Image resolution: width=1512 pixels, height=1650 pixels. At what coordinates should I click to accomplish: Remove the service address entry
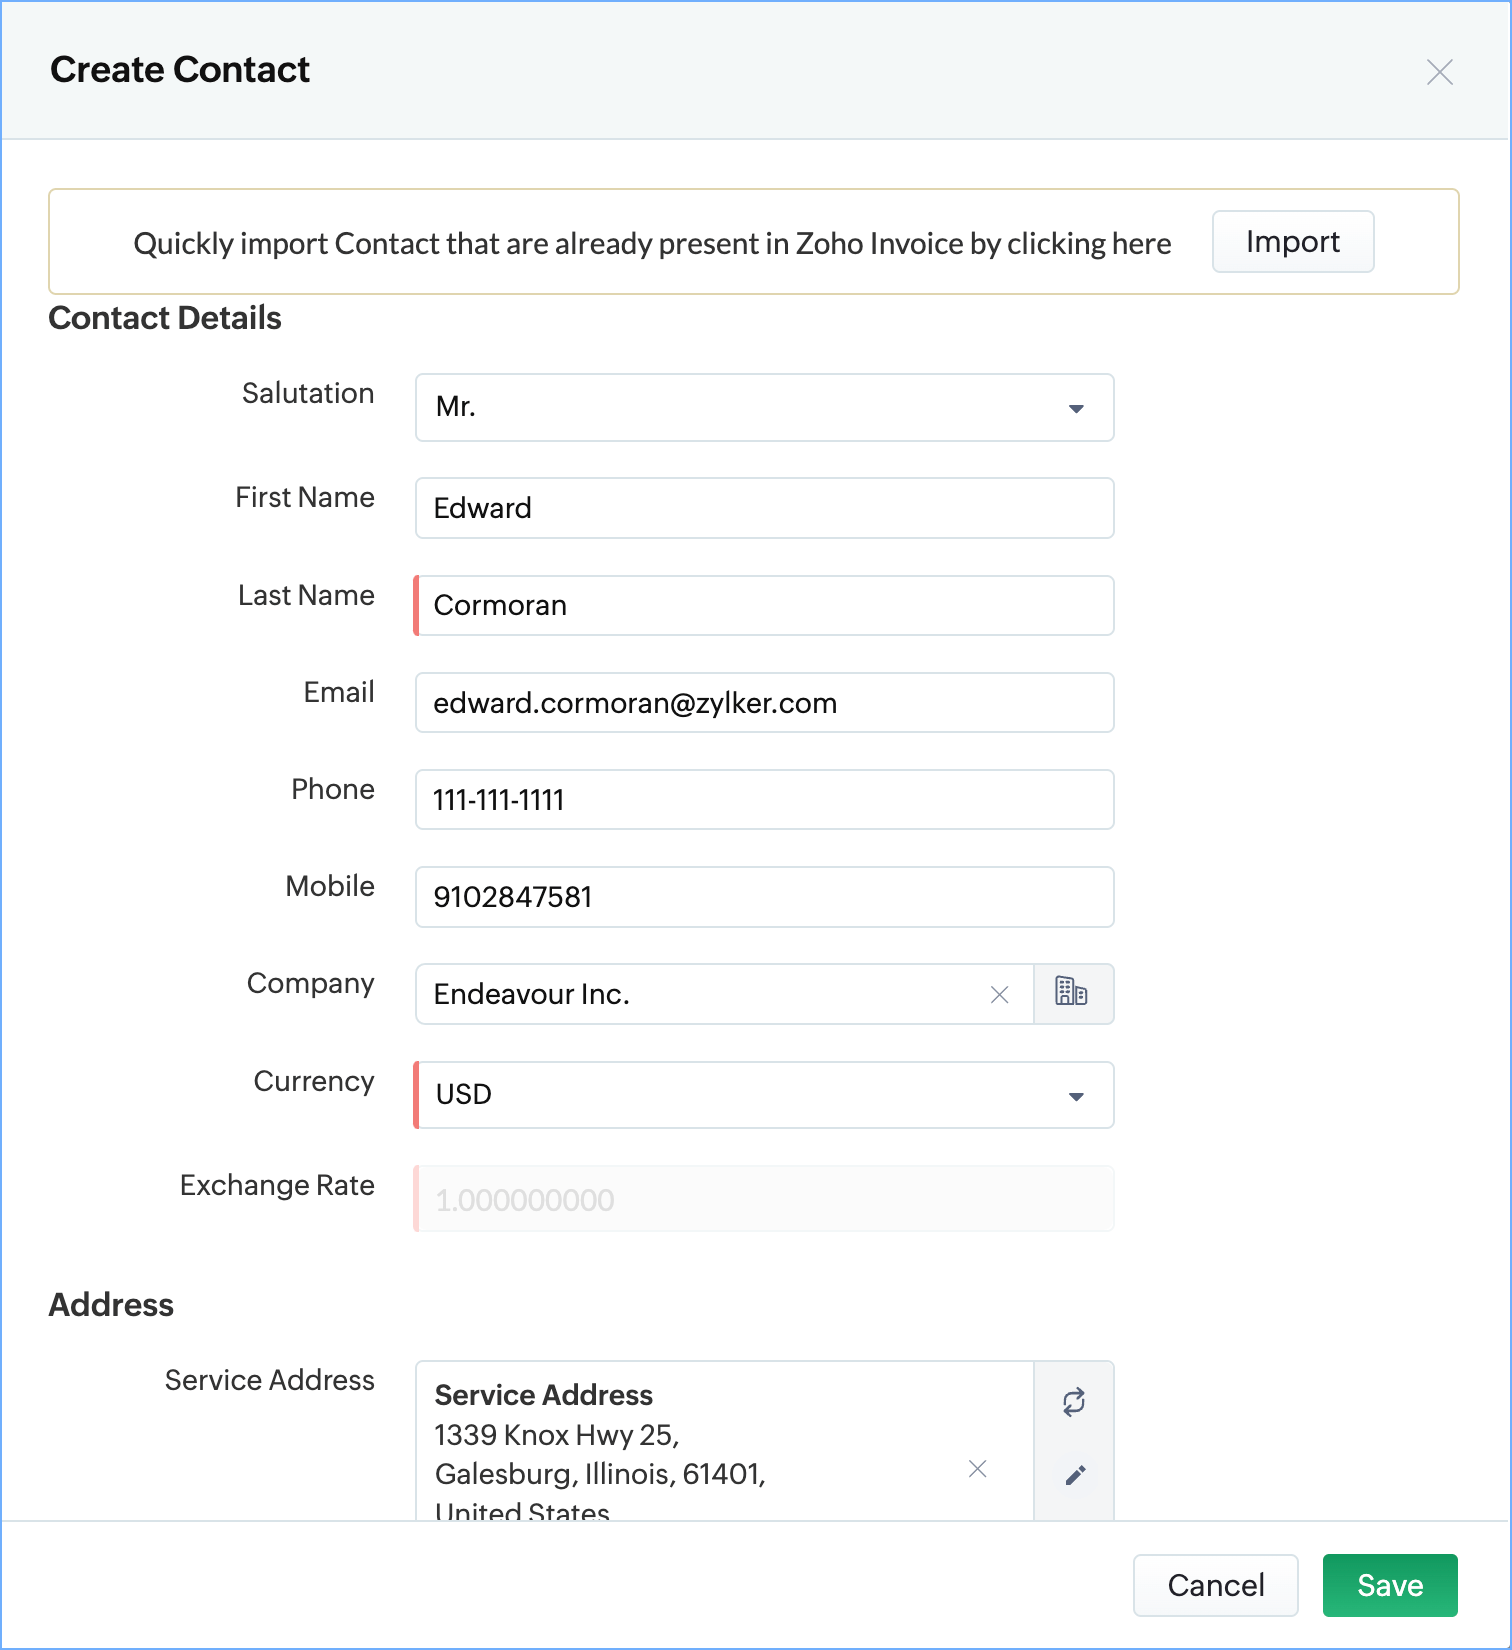click(978, 1468)
